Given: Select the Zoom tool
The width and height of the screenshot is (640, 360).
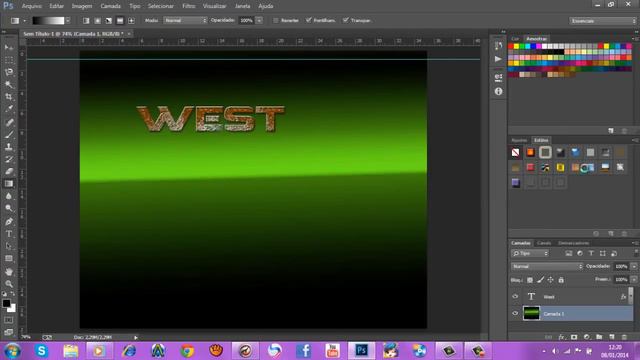Looking at the screenshot, I should (x=9, y=284).
